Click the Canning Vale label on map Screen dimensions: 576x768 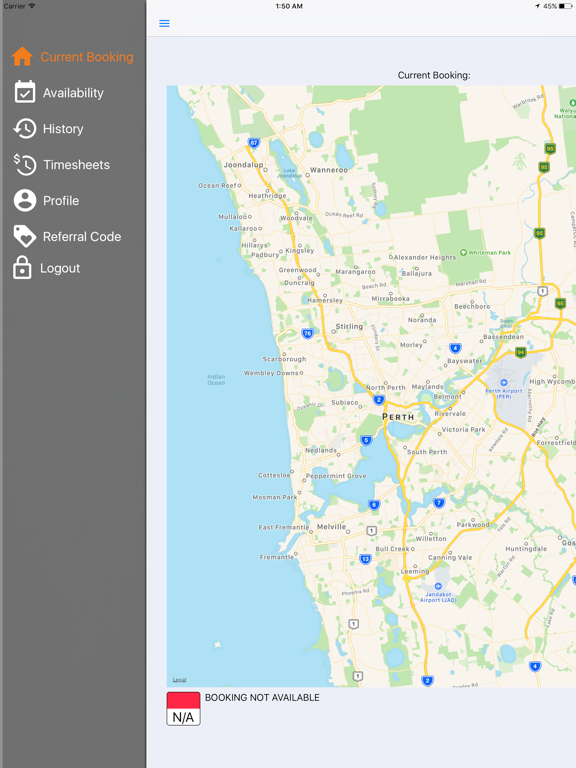[x=450, y=557]
